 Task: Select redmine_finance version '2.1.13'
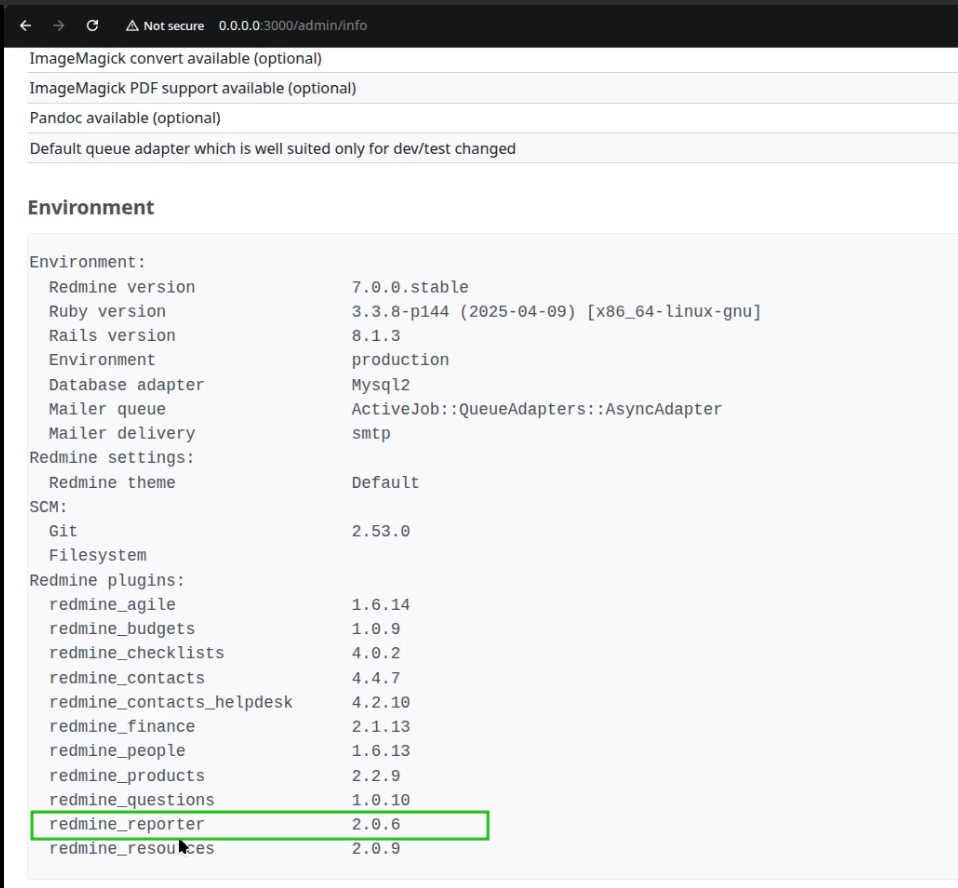(x=381, y=727)
